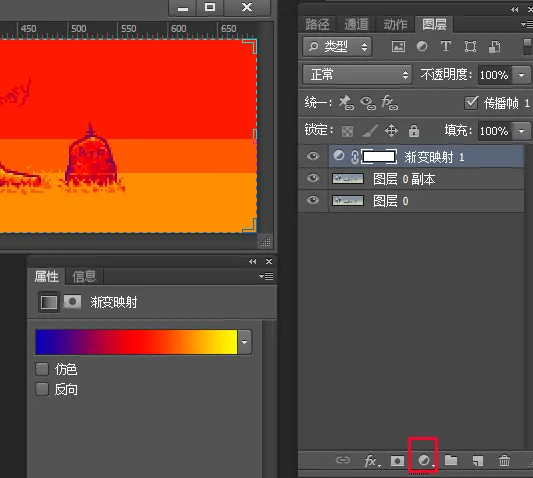Click mask icon in Properties panel
Screen dimensions: 533x478
coord(72,302)
